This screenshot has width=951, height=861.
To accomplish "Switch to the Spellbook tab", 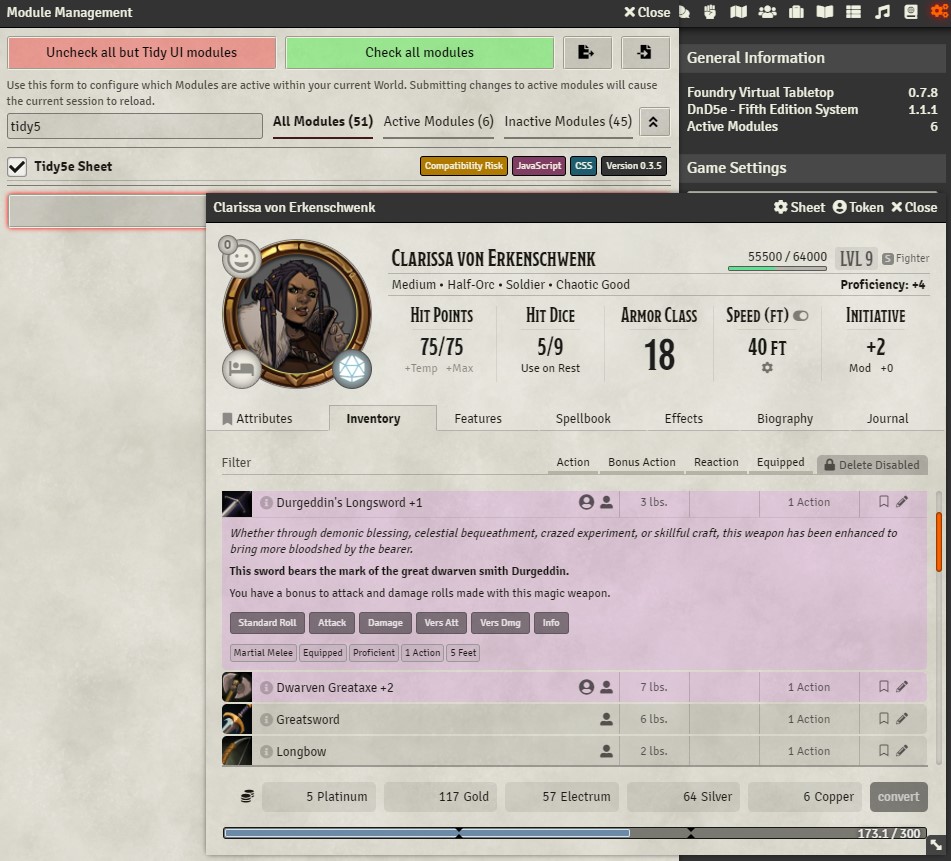I will (583, 418).
